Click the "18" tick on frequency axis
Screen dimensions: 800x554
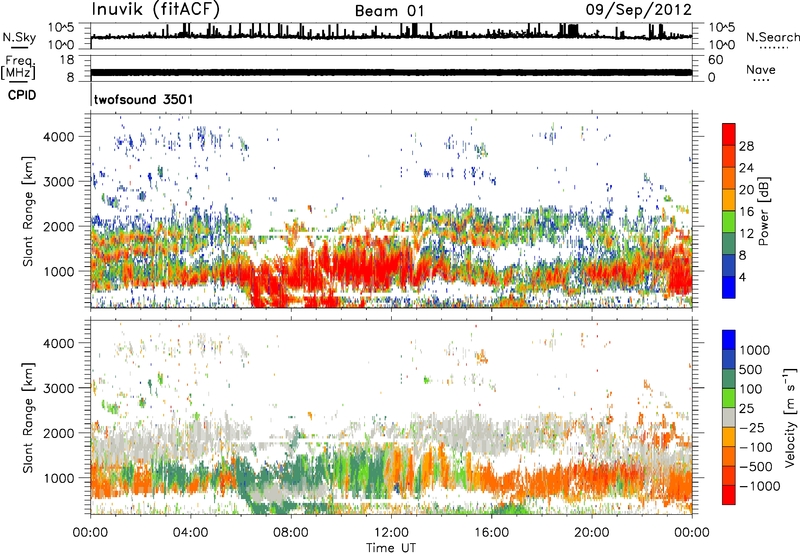tap(66, 60)
